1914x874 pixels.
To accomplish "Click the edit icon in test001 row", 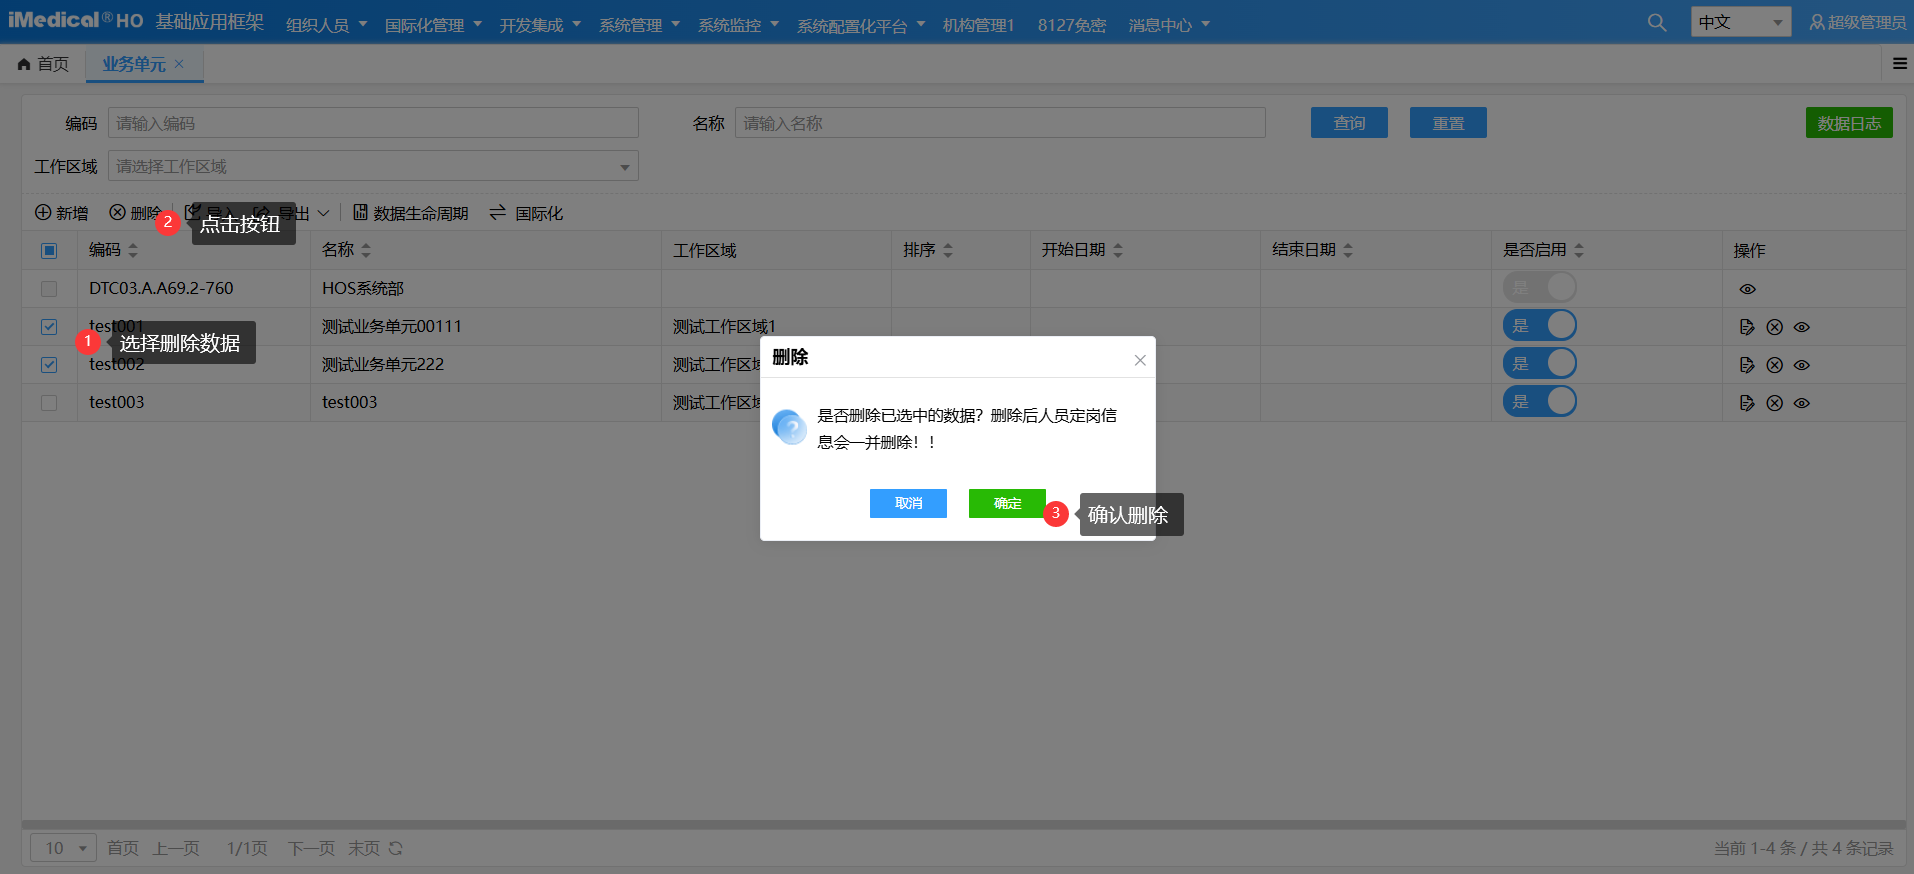I will tap(1747, 327).
